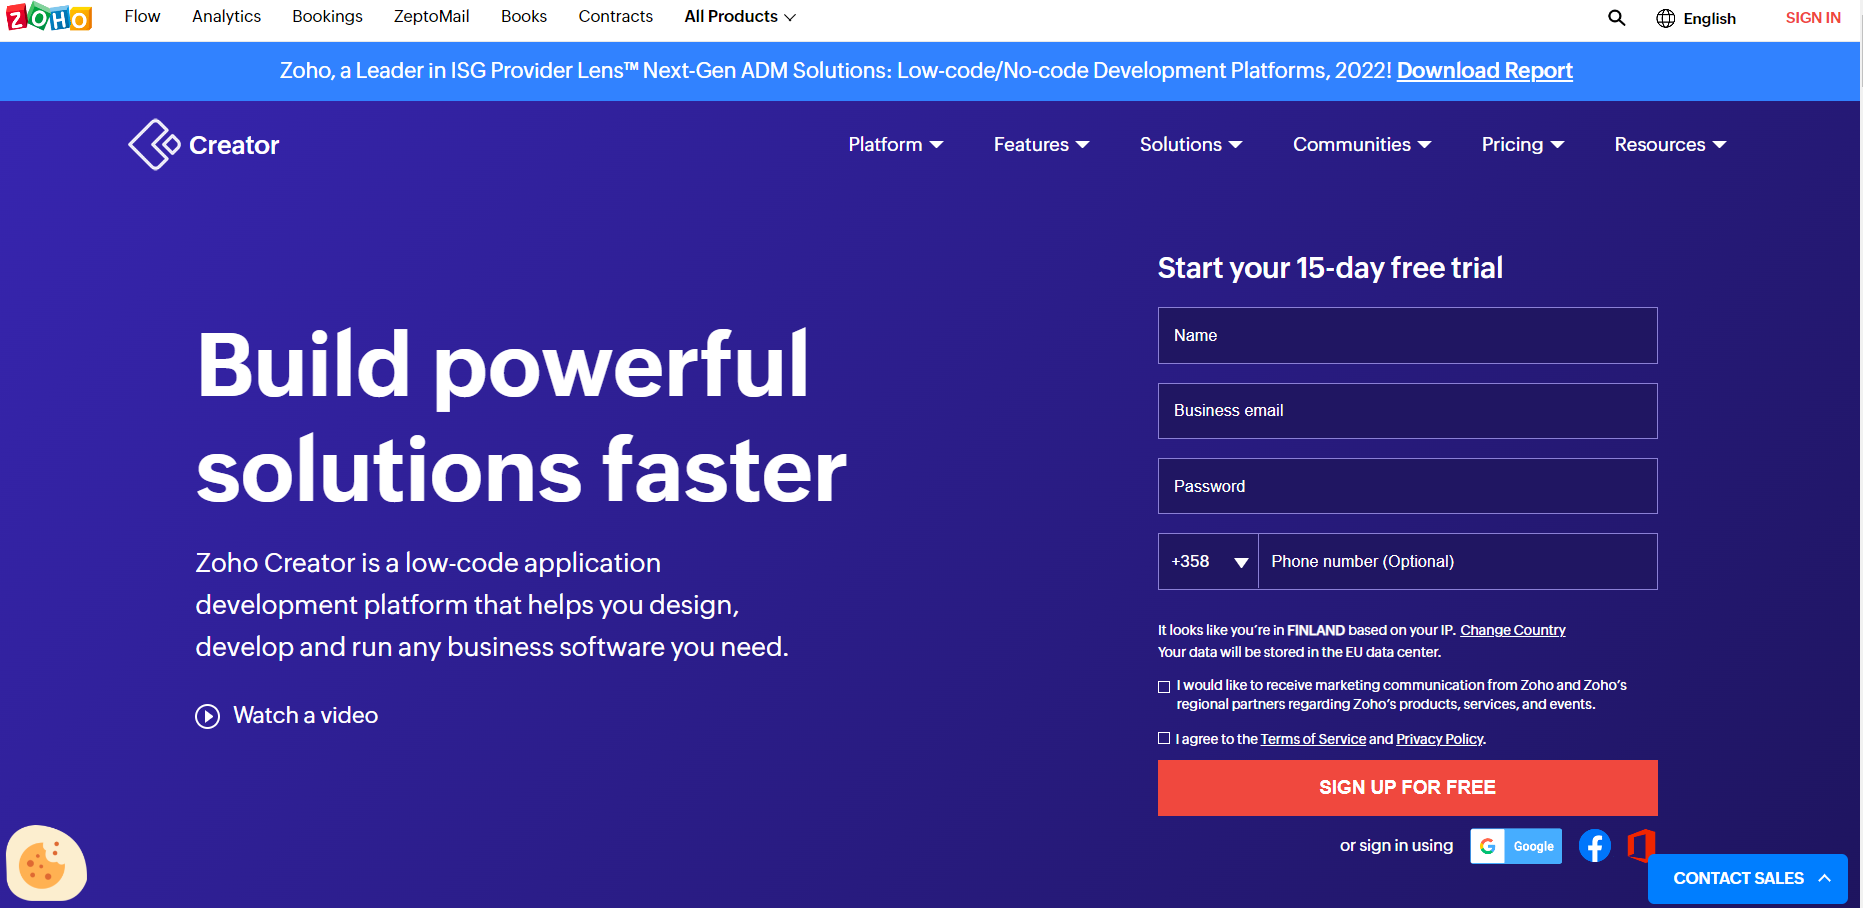Expand the Platform menu
Viewport: 1863px width, 908px height.
click(x=896, y=145)
